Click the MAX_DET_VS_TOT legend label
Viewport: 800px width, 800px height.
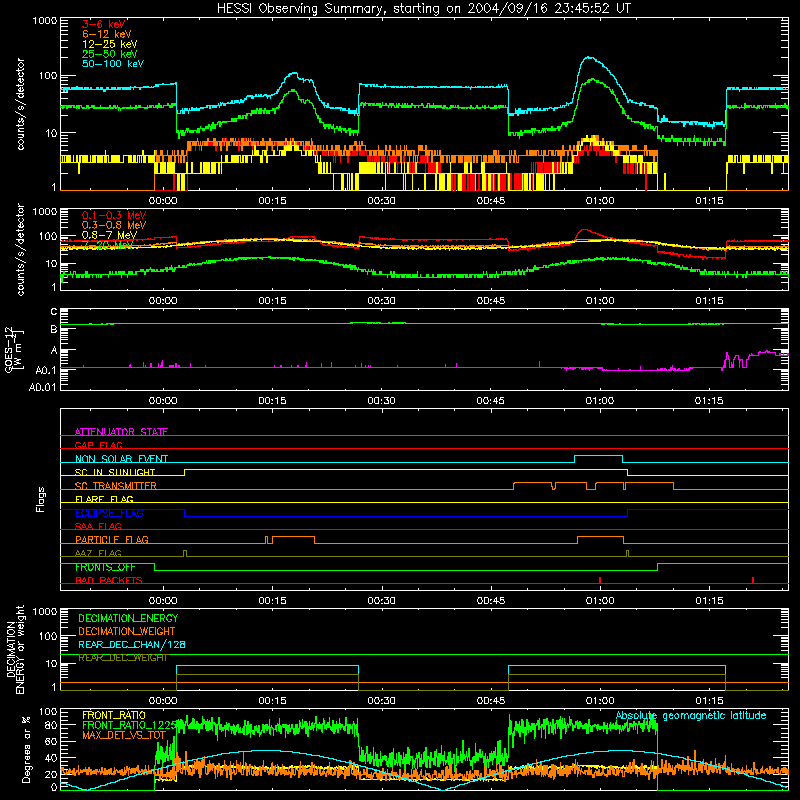(x=124, y=735)
